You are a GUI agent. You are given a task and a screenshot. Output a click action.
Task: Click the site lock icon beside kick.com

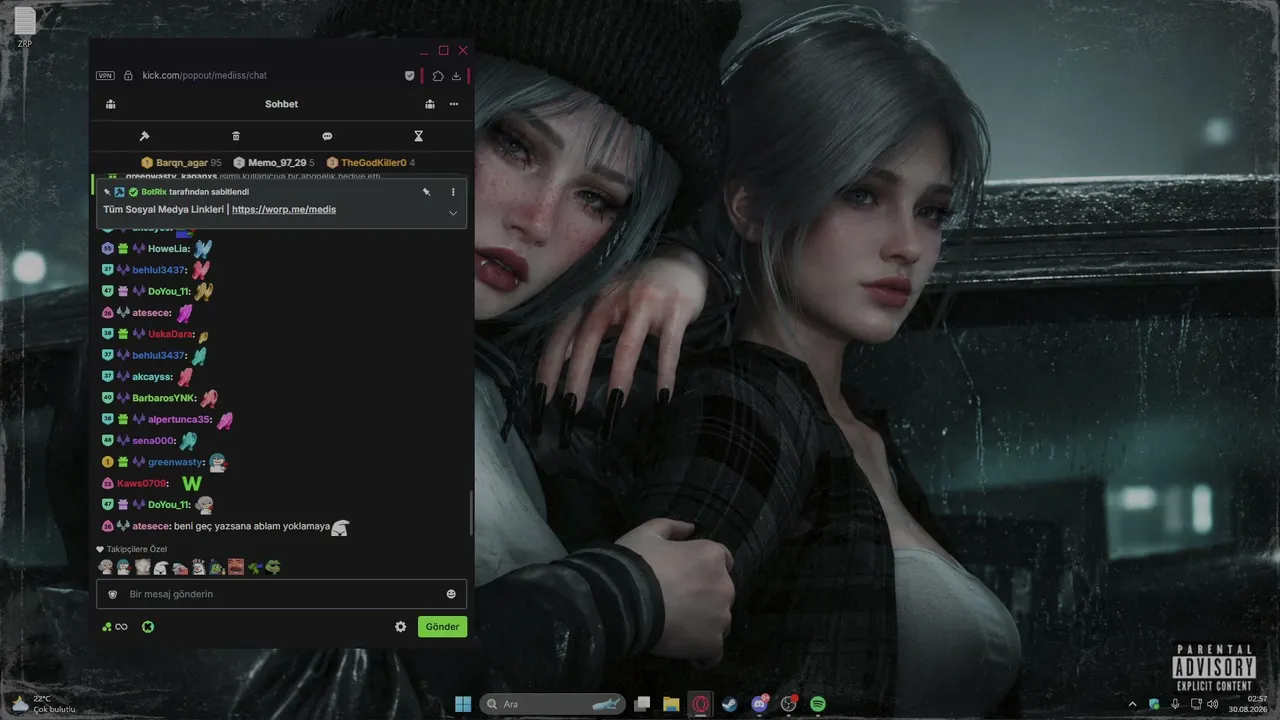[x=128, y=75]
